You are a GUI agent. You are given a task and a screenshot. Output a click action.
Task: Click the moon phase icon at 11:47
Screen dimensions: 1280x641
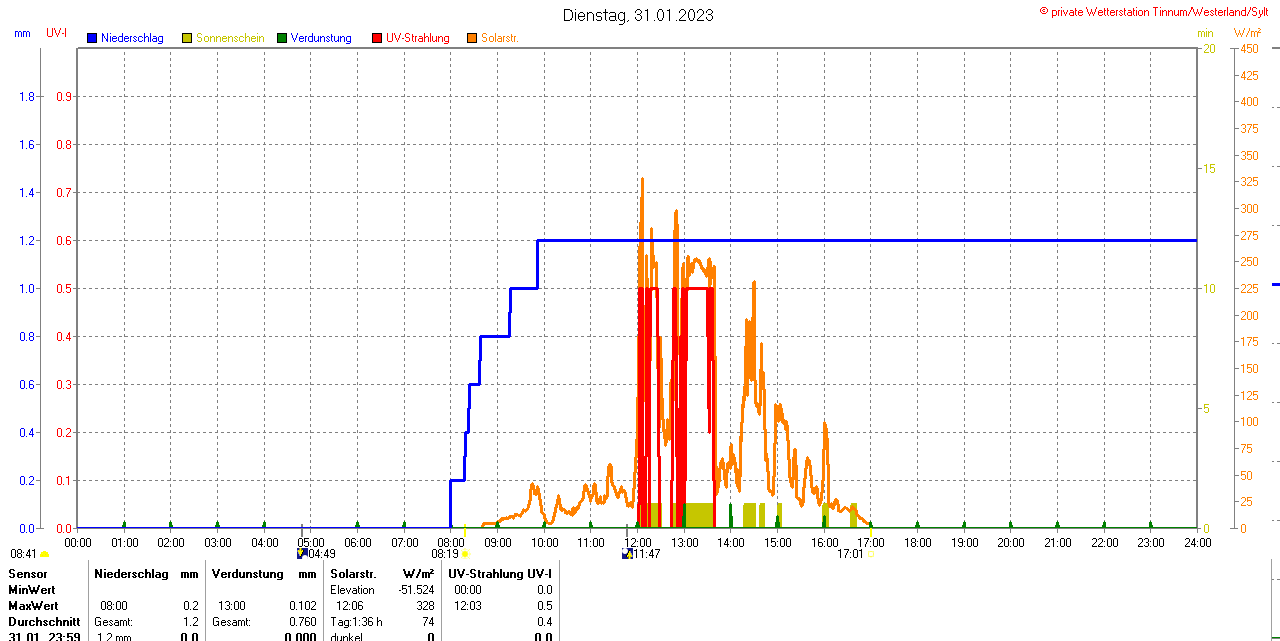point(627,553)
